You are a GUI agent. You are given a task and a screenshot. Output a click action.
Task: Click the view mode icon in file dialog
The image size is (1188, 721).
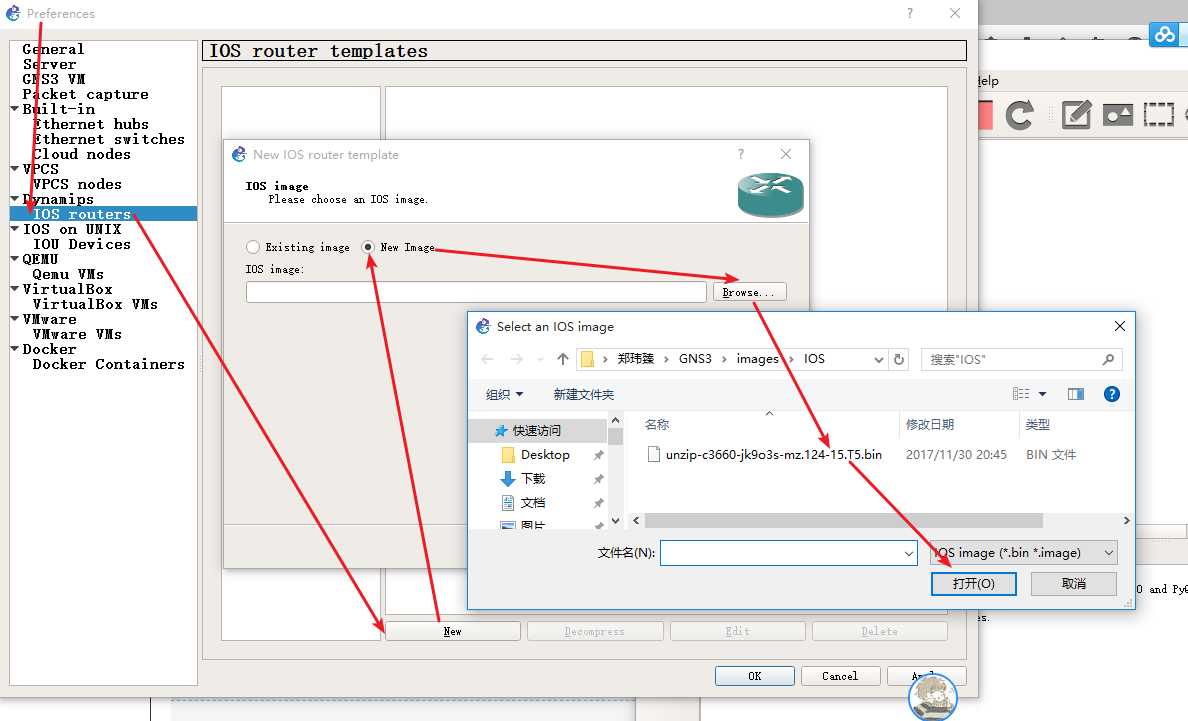coord(1021,394)
